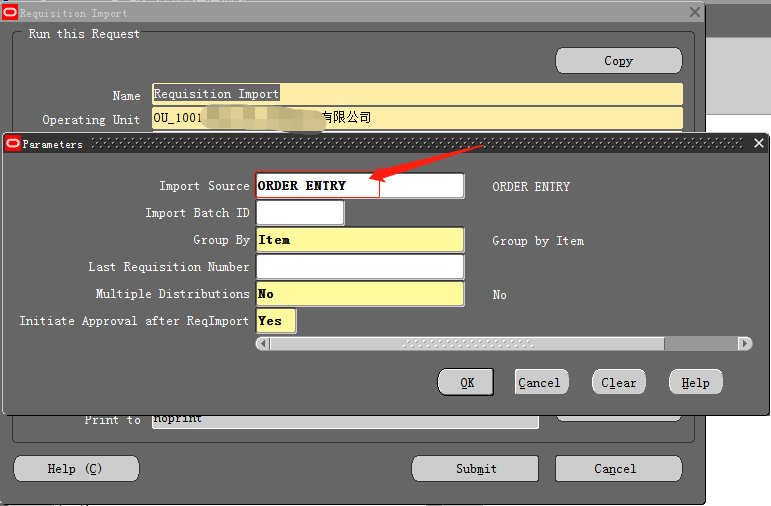Screen dimensions: 771x506
Task: Click the scrollbar left arrow
Action: (x=263, y=343)
